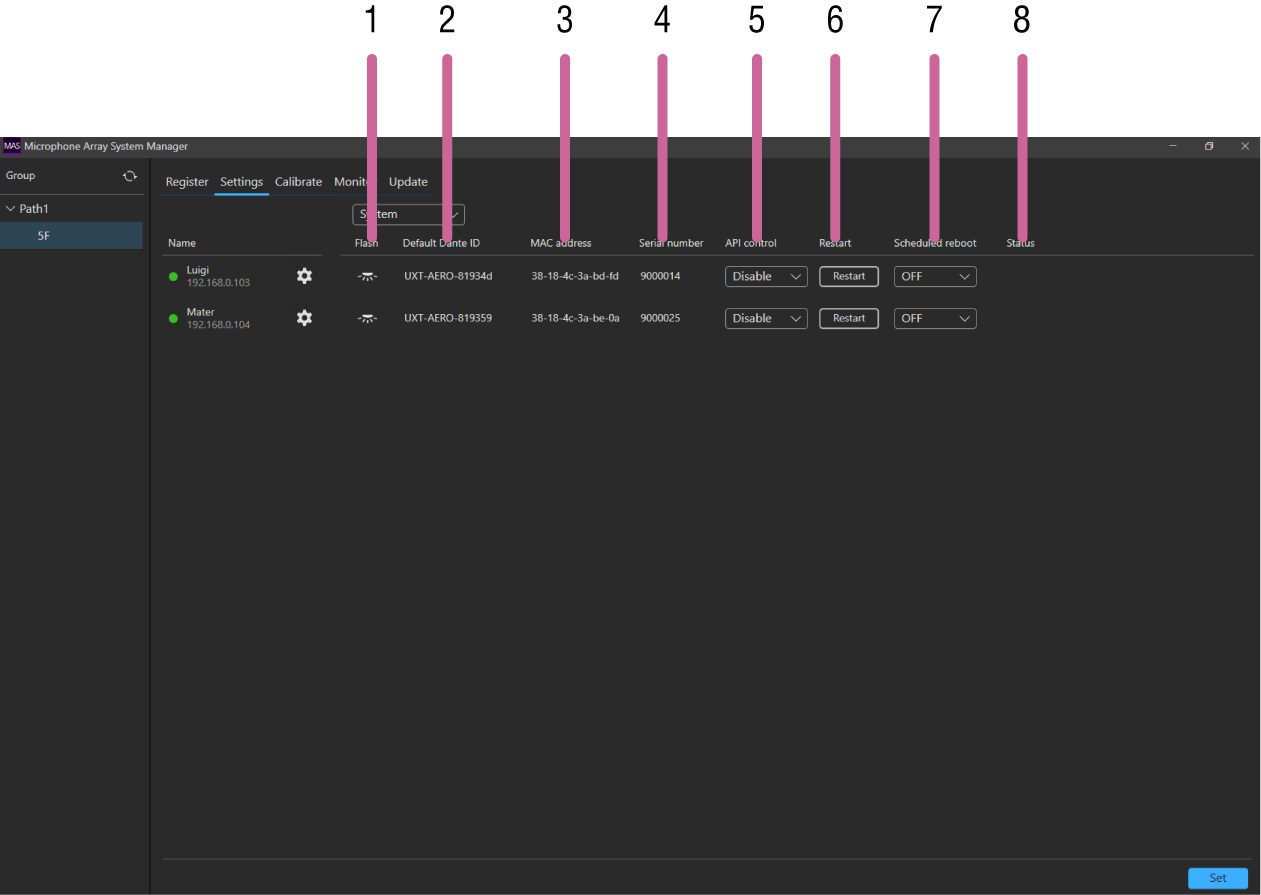The image size is (1261, 895).
Task: Click Luigi's green status indicator
Action: 173,277
